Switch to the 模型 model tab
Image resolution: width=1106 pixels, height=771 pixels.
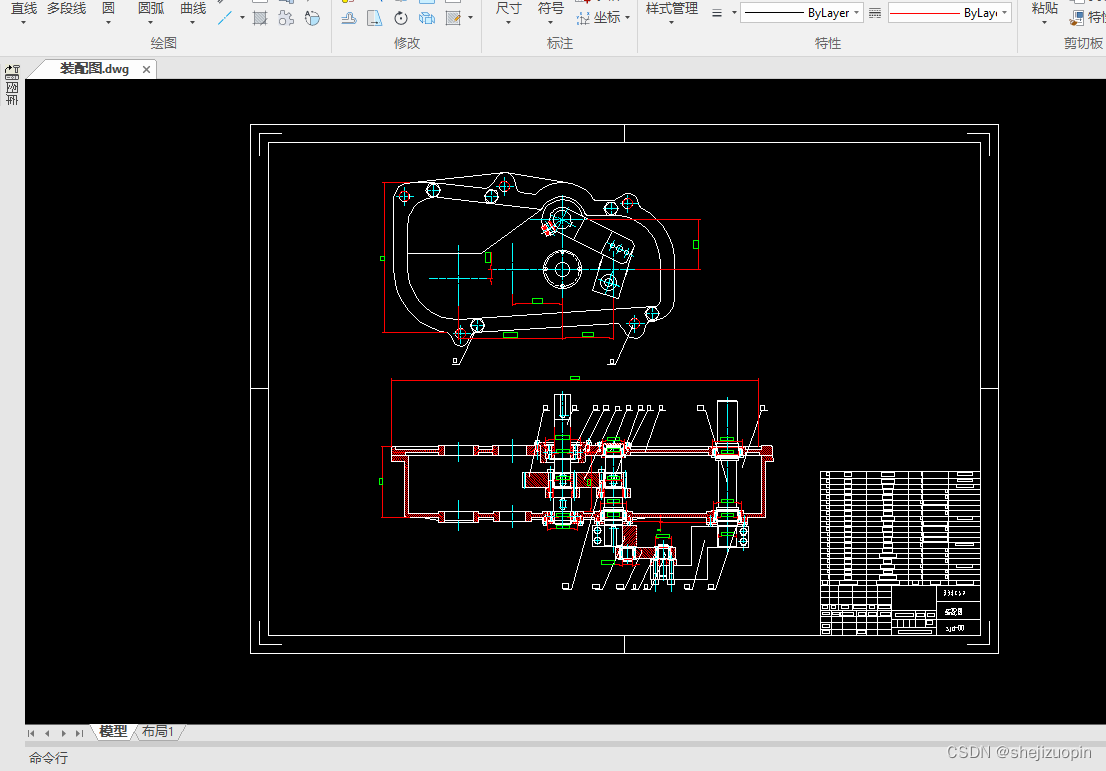click(x=113, y=731)
